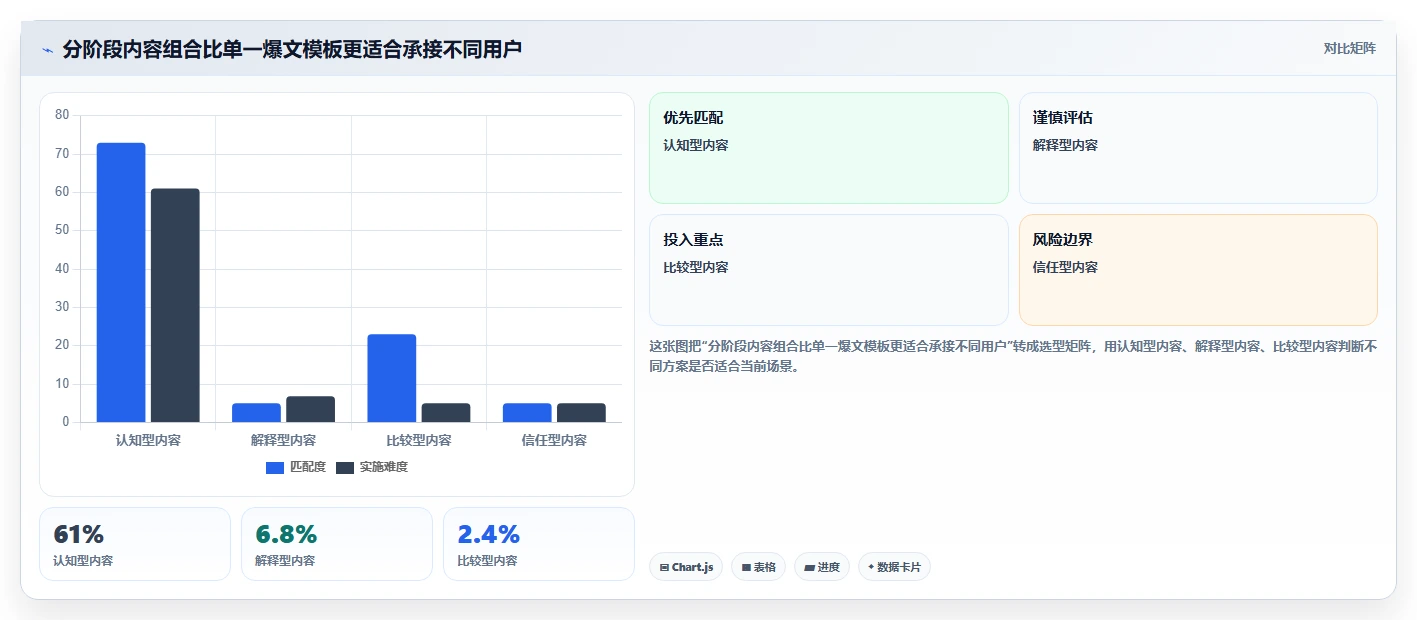Click the dark 实施难度 bar for 认知型内容

click(x=175, y=305)
